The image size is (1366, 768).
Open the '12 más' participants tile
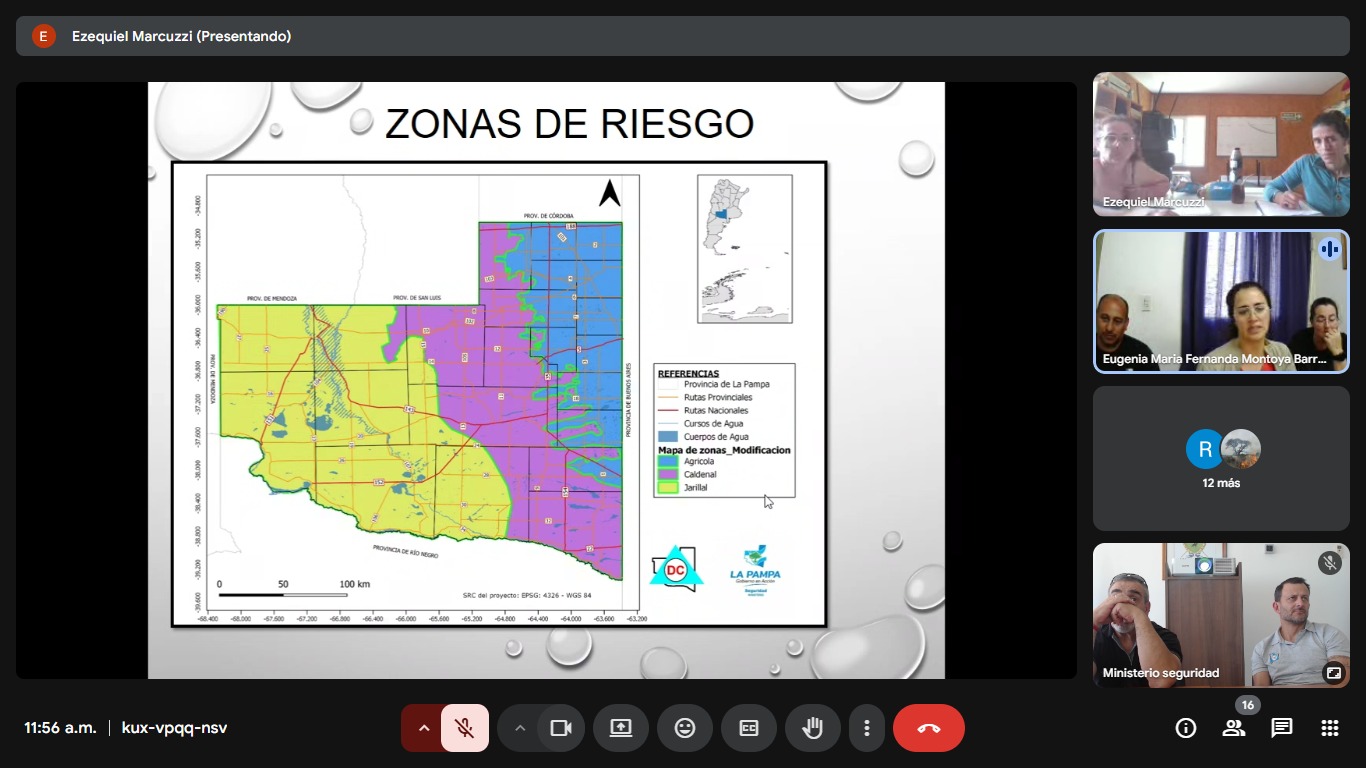tap(1220, 458)
